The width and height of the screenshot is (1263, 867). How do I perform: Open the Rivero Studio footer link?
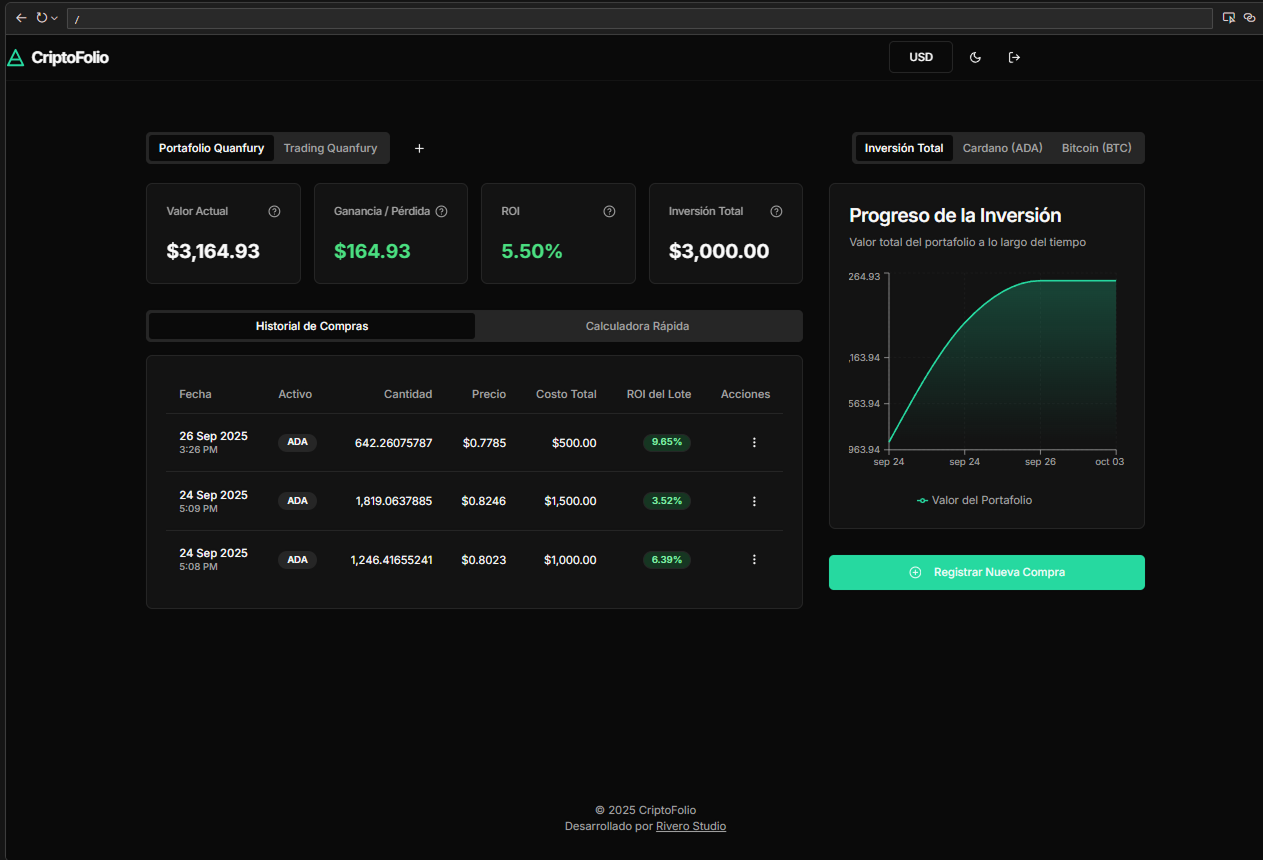coord(690,827)
